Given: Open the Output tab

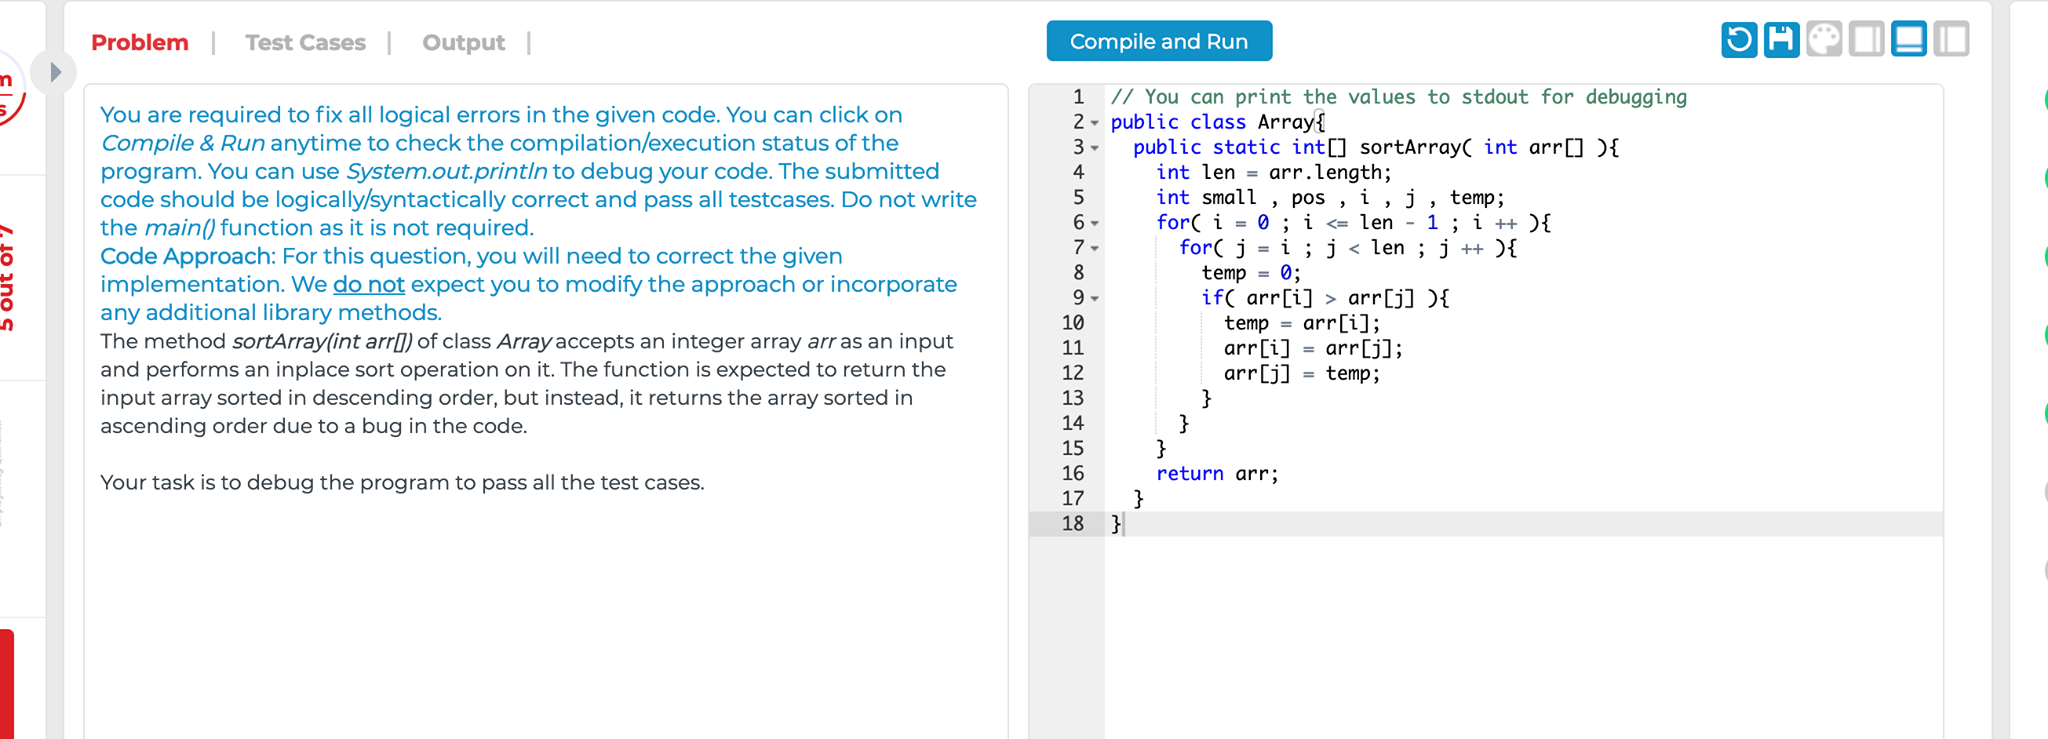Looking at the screenshot, I should (463, 42).
